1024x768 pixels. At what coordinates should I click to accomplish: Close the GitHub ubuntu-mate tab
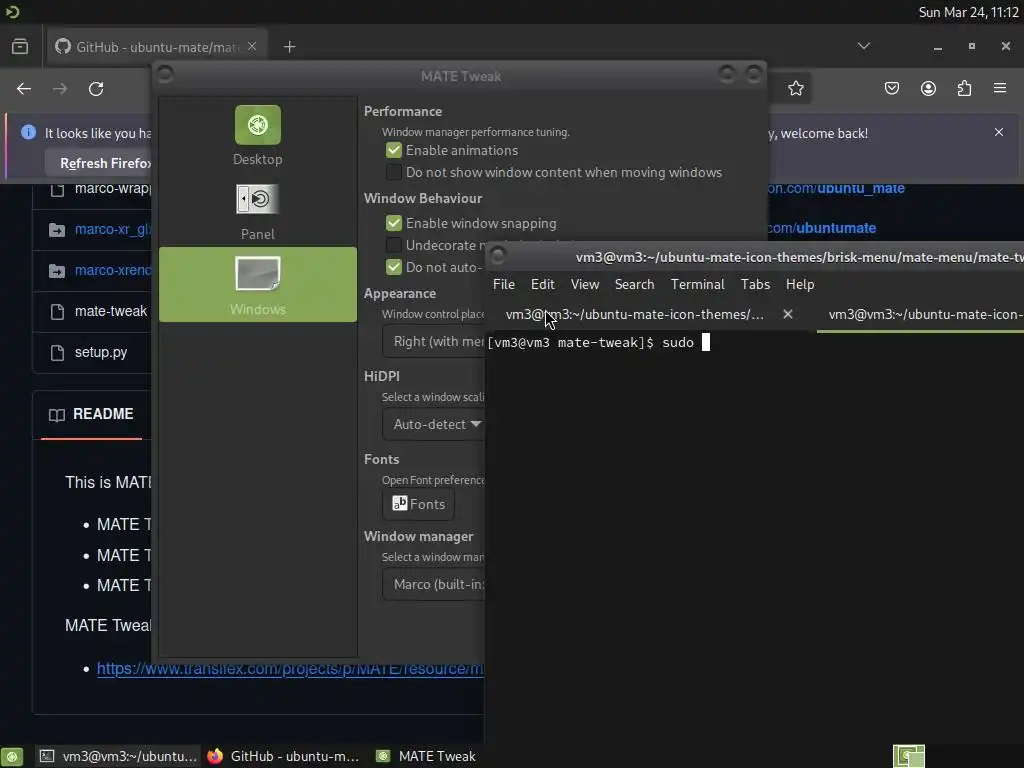click(252, 46)
